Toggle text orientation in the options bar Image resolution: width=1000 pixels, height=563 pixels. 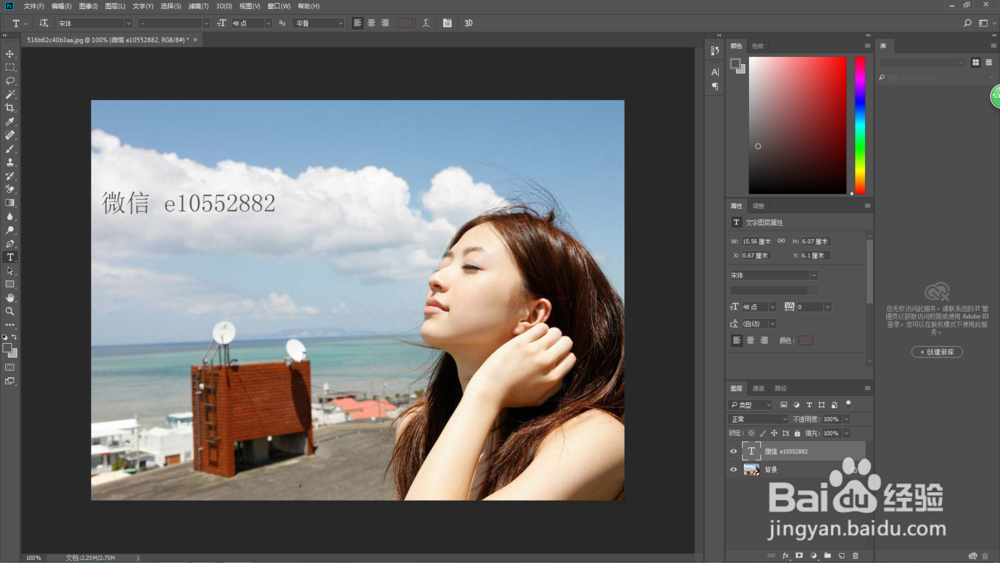[43, 23]
